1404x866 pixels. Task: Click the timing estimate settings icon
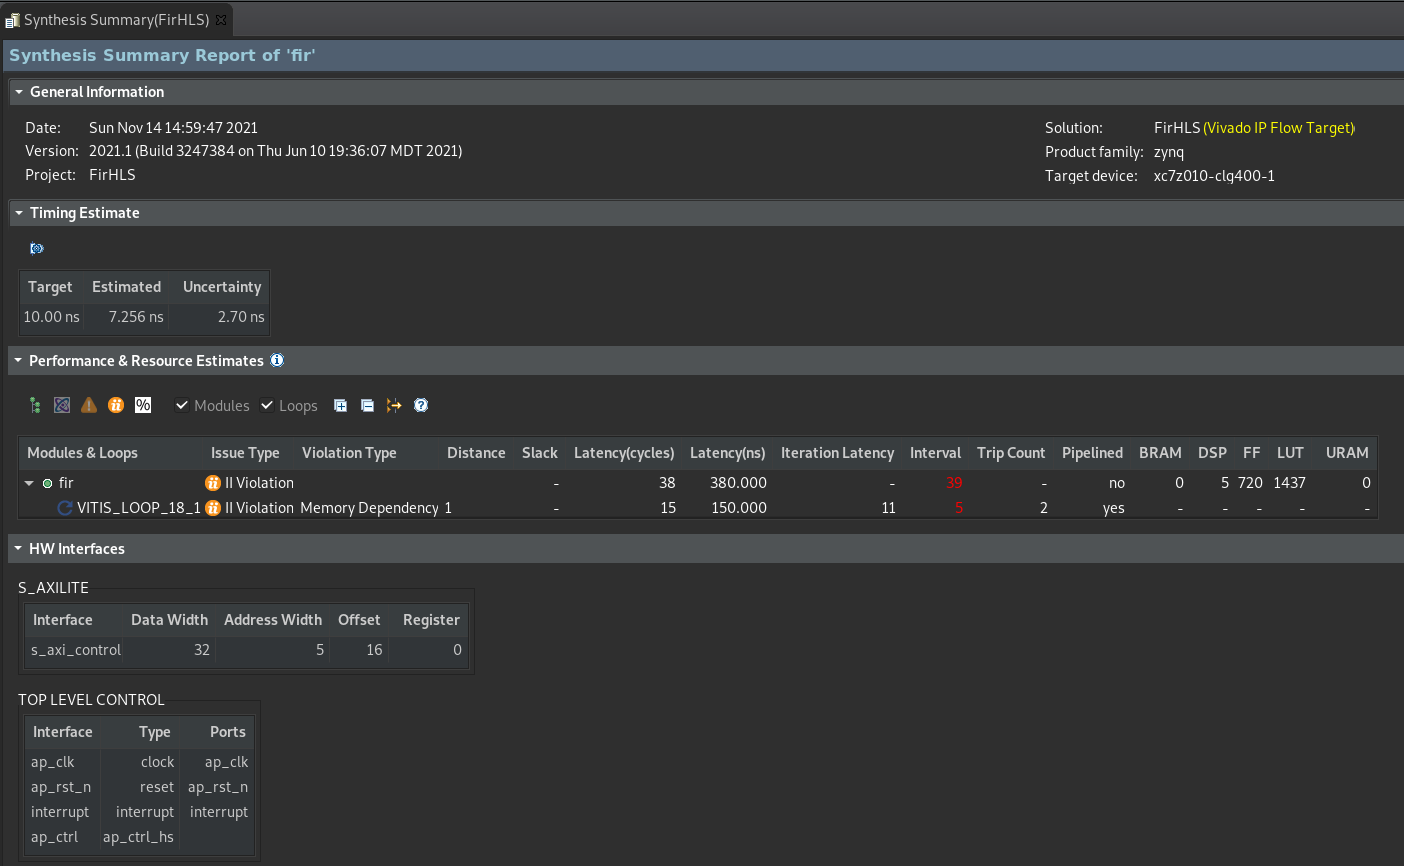click(x=37, y=248)
